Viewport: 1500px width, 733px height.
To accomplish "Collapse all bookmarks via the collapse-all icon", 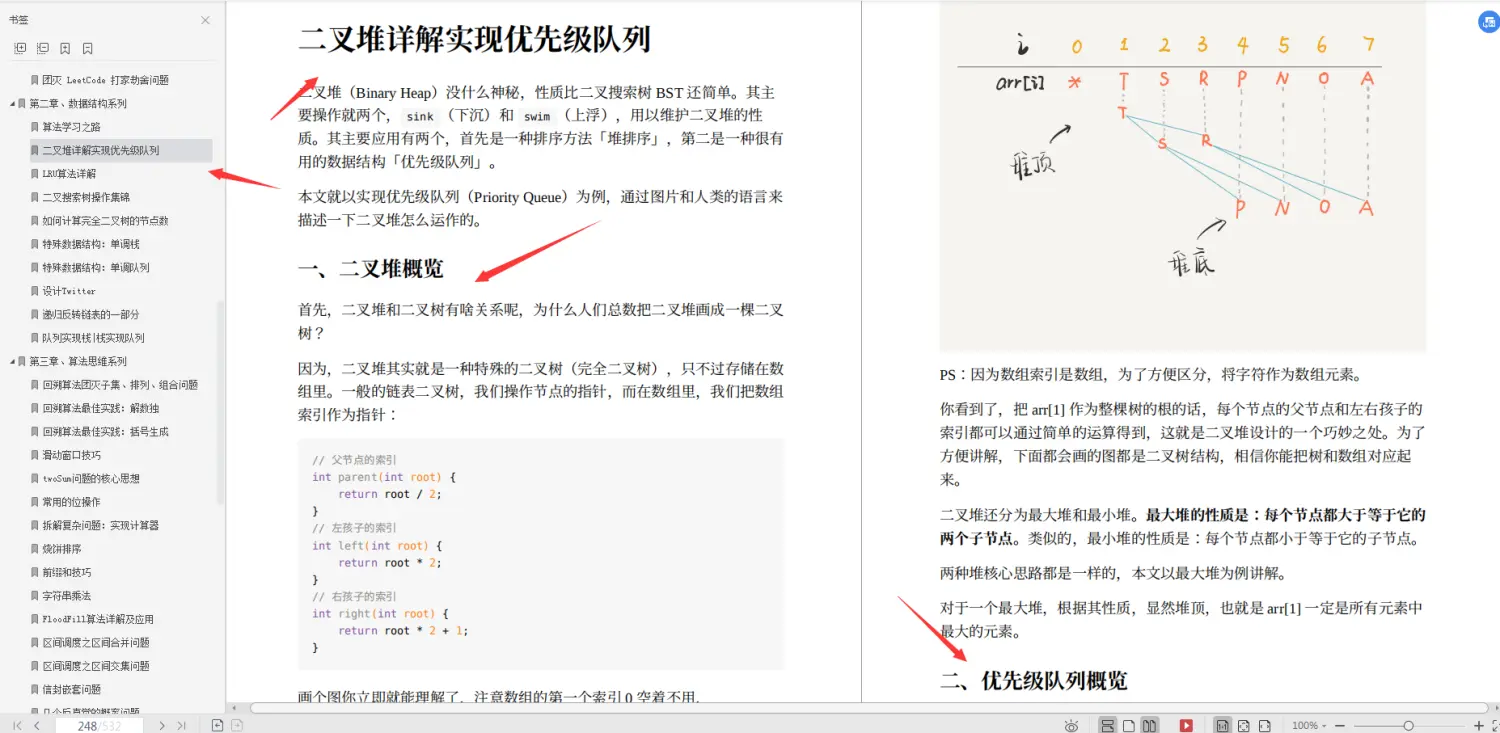I will coord(42,48).
